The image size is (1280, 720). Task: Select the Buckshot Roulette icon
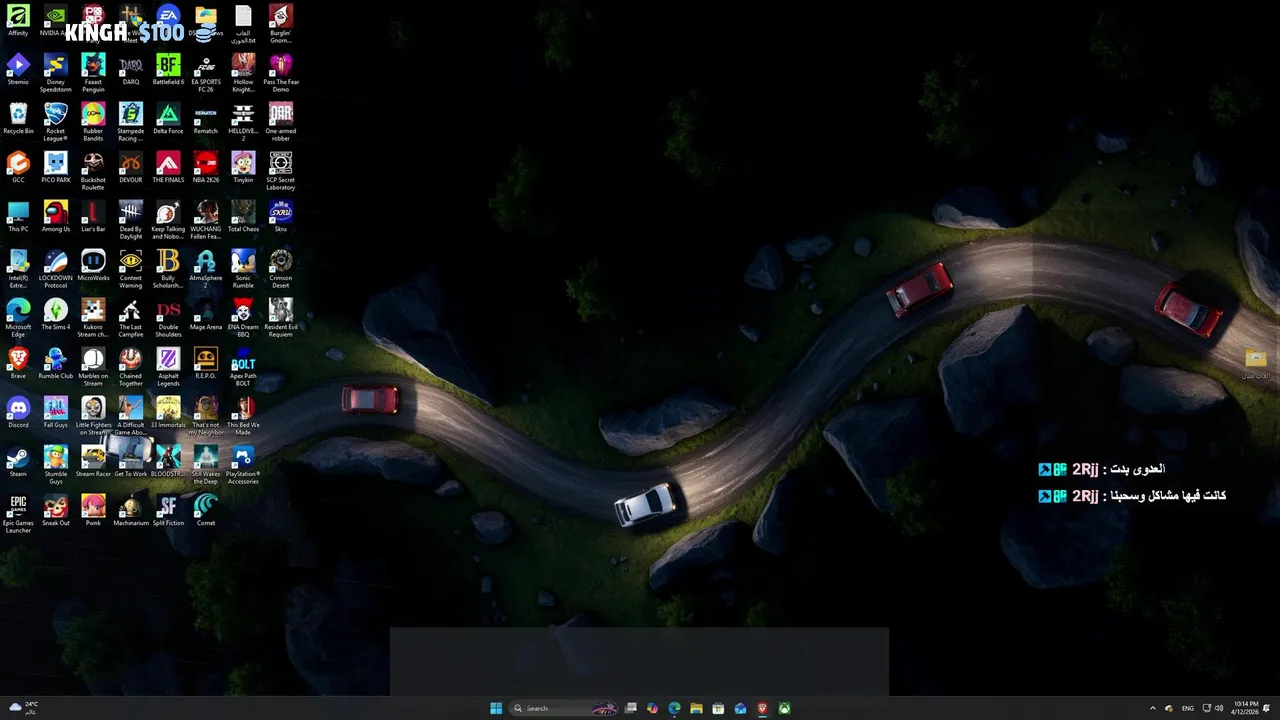pos(93,170)
